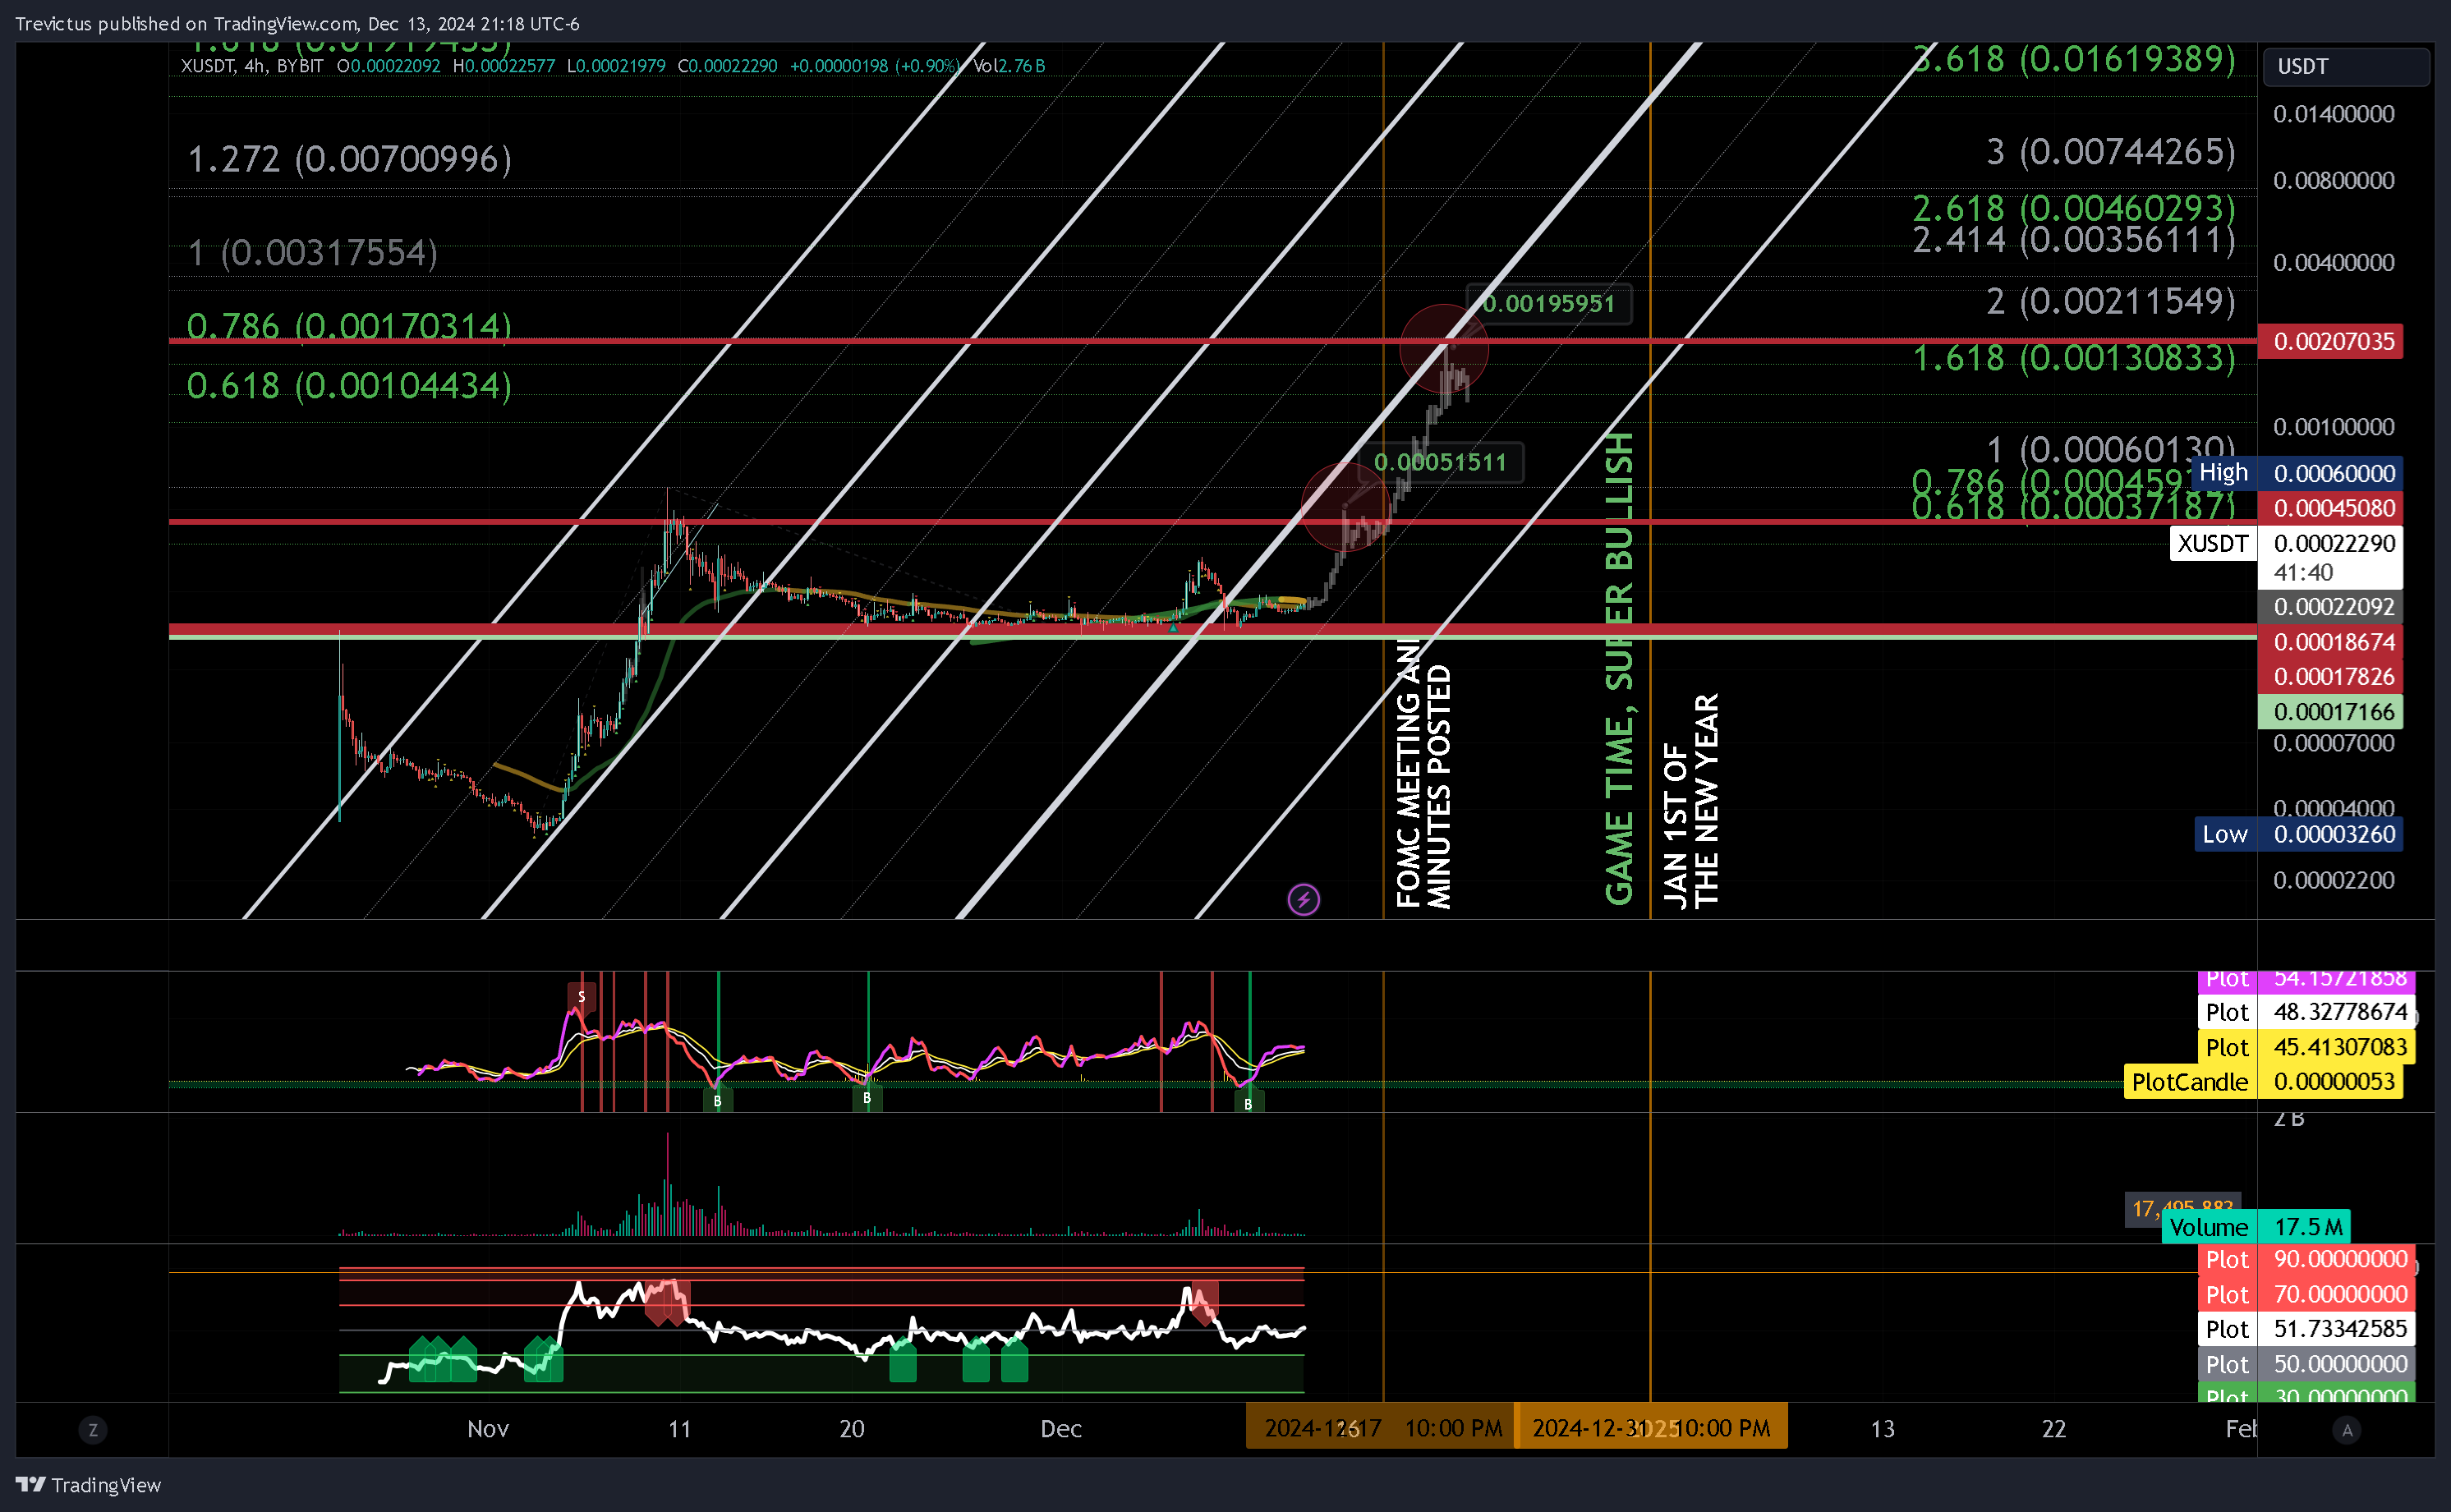Click the 0.01400000 price axis tick
The image size is (2451, 1512).
tap(2333, 114)
